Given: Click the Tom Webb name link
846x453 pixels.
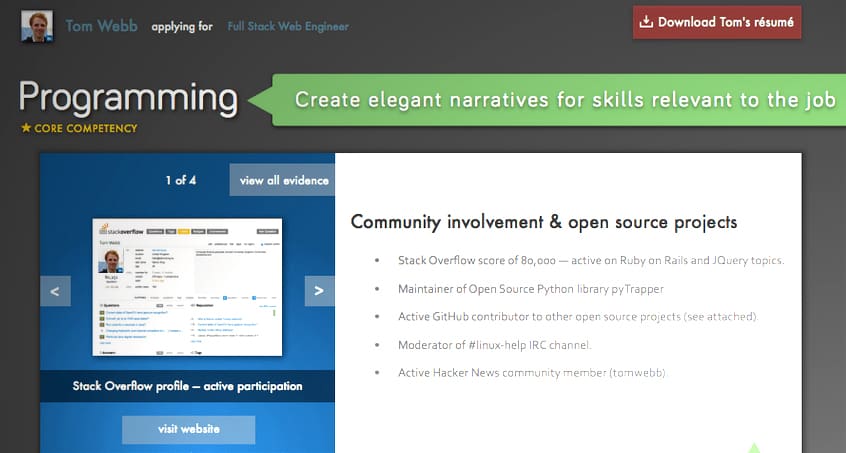Looking at the screenshot, I should tap(100, 26).
